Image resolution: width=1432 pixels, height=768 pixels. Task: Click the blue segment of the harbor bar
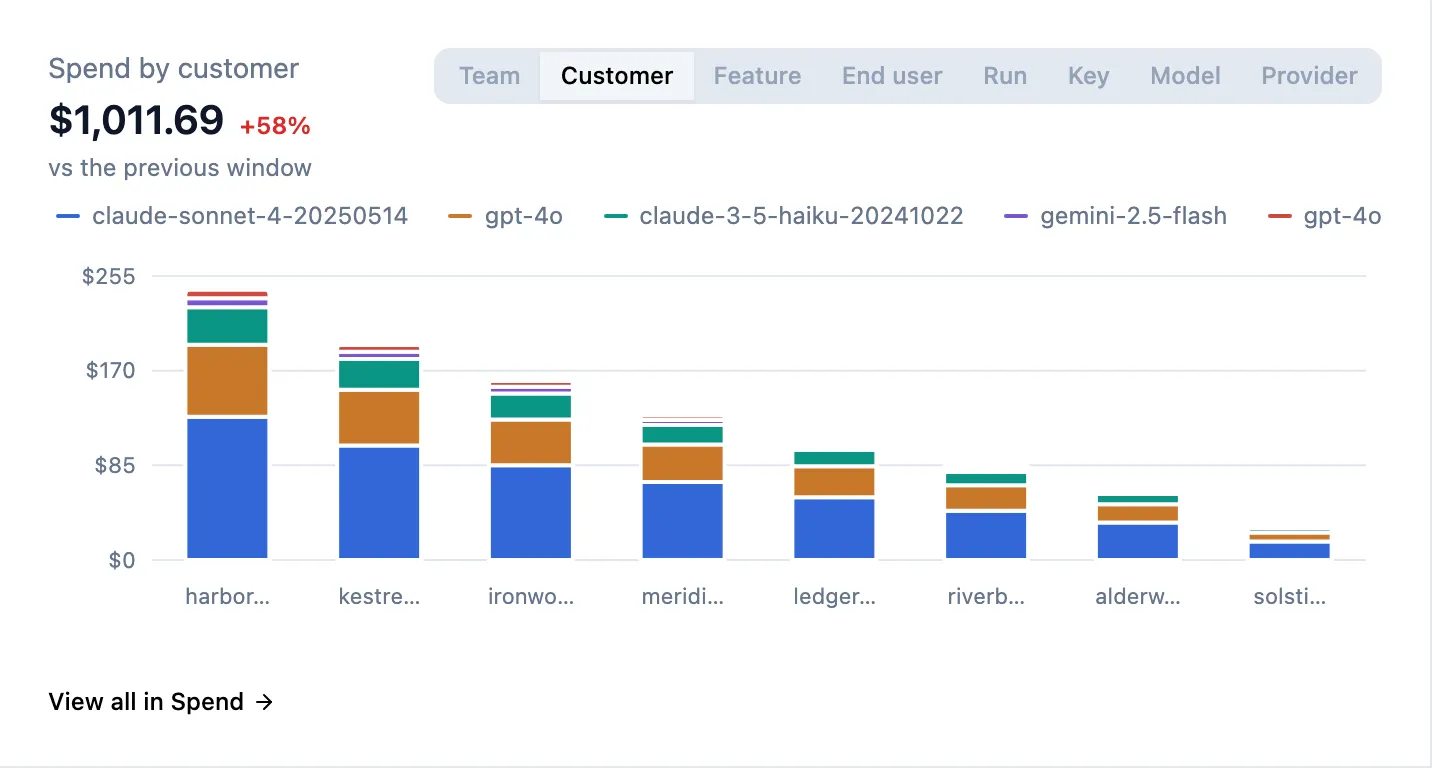tap(227, 488)
